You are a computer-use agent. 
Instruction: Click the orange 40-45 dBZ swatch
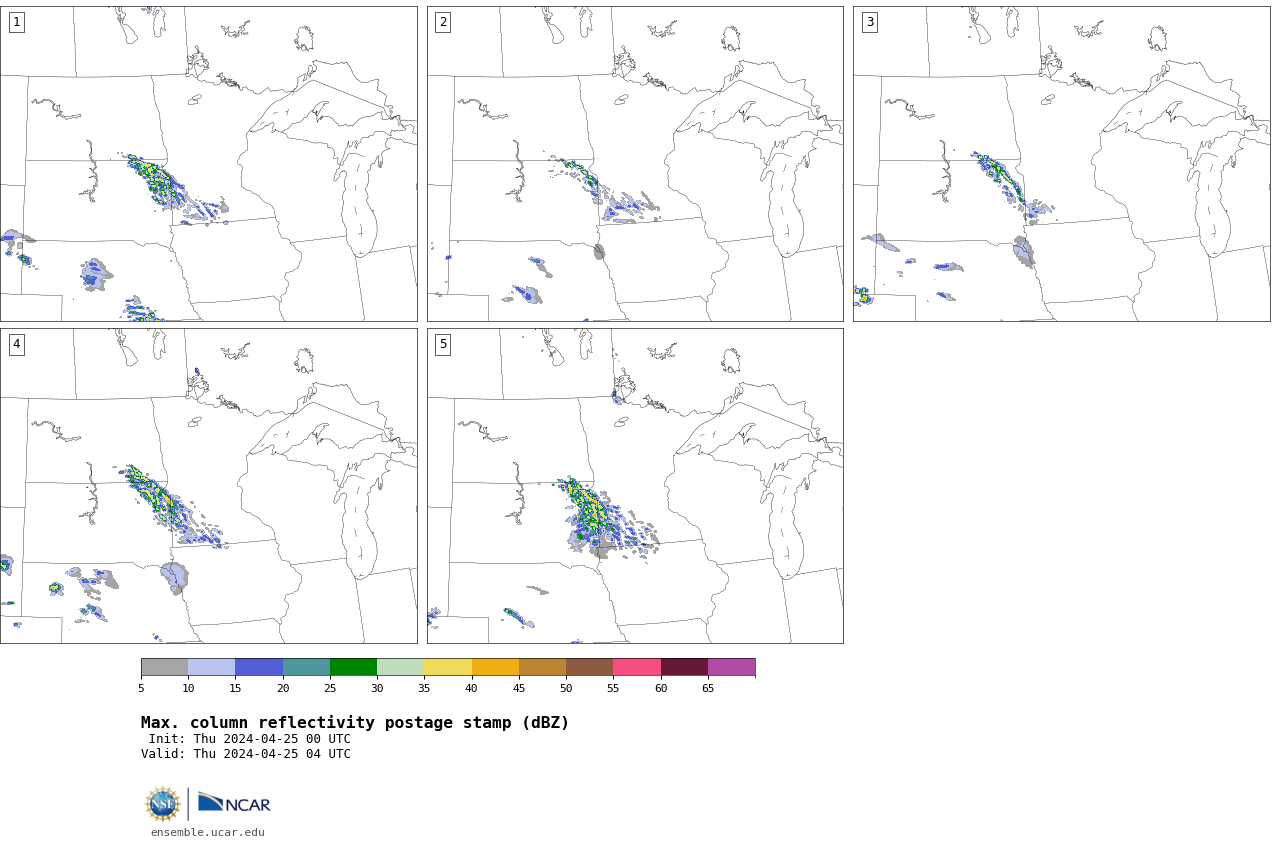coord(495,667)
